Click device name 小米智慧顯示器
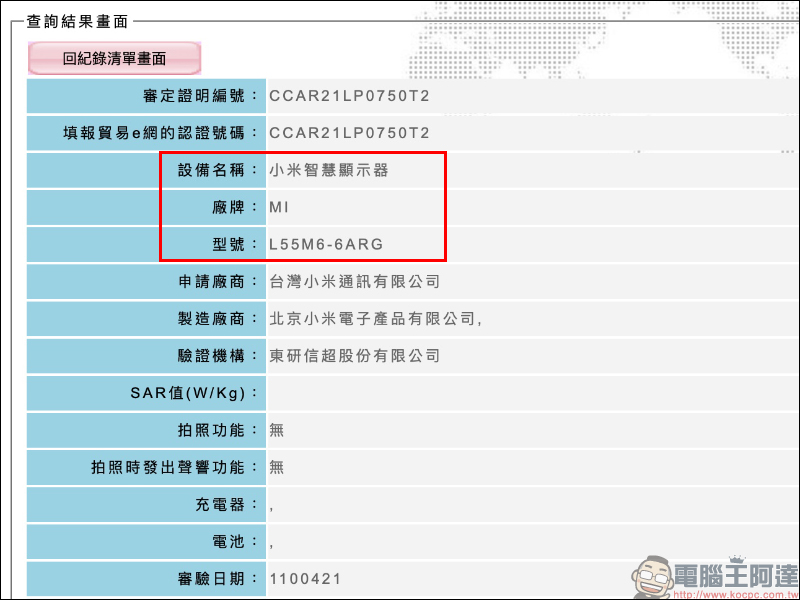 pyautogui.click(x=329, y=170)
